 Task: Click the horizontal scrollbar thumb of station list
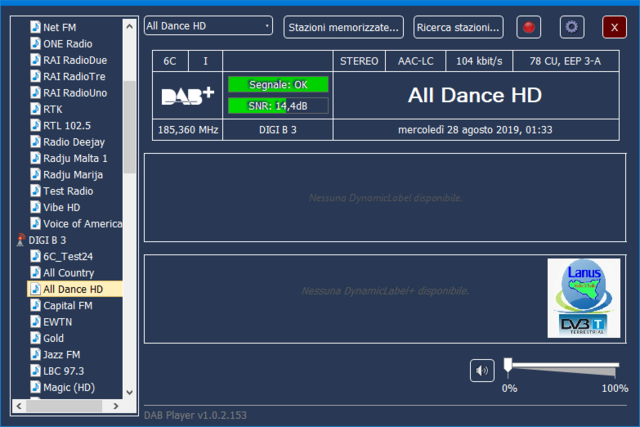[64, 406]
